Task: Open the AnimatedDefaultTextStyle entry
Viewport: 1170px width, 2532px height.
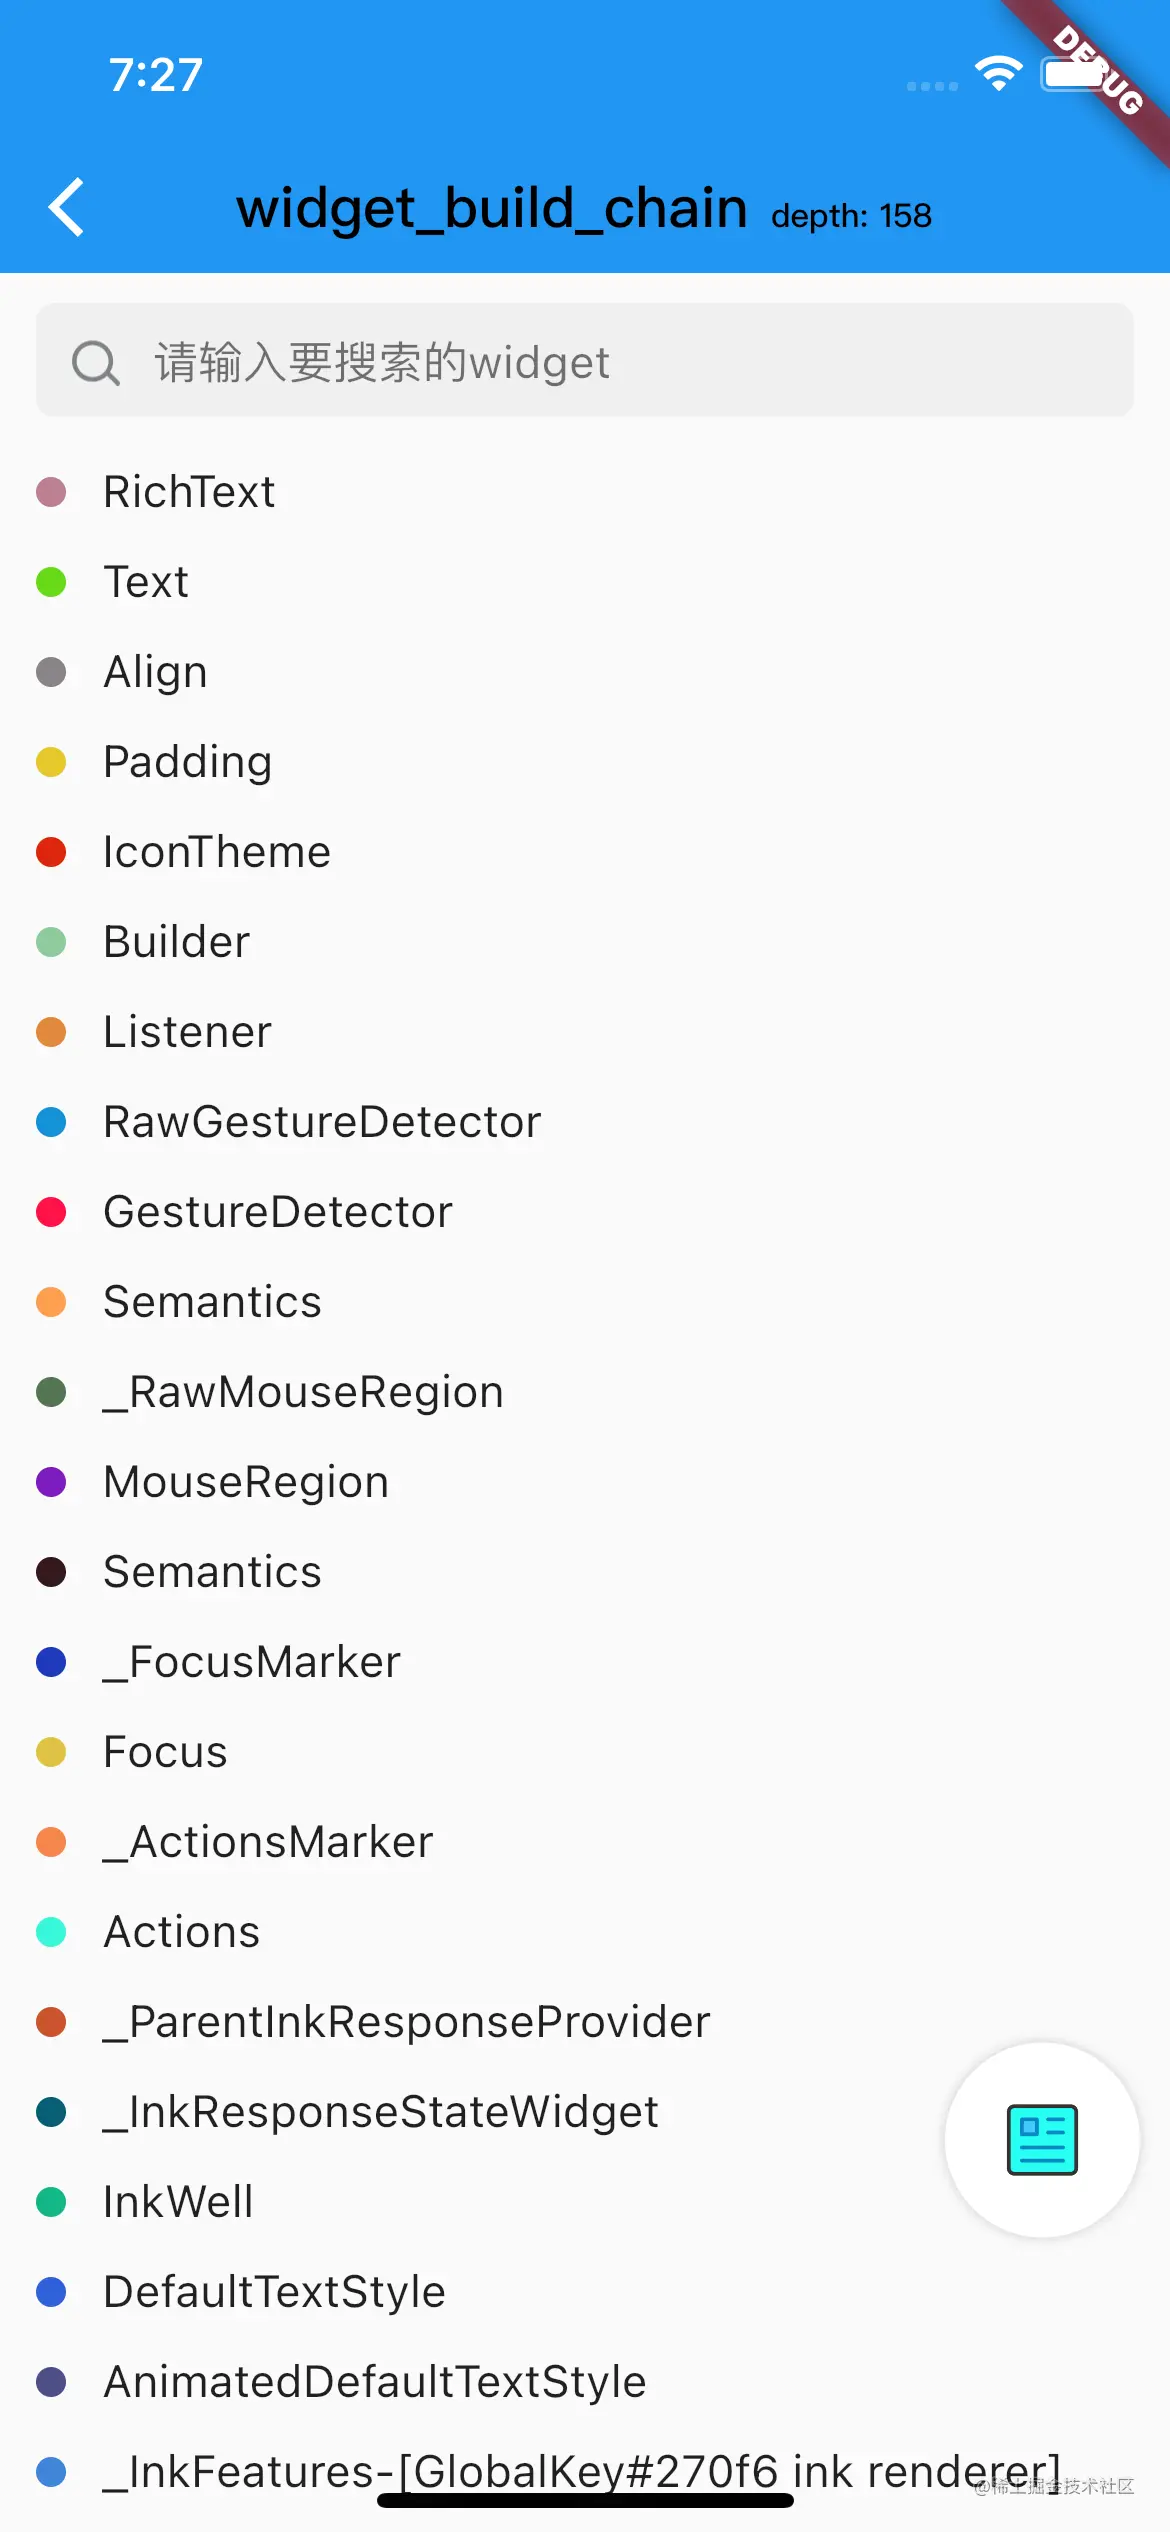Action: pyautogui.click(x=375, y=2382)
